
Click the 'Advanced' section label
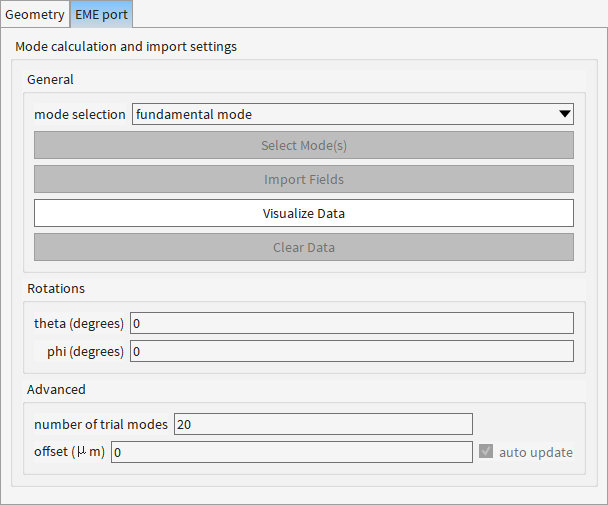(56, 389)
